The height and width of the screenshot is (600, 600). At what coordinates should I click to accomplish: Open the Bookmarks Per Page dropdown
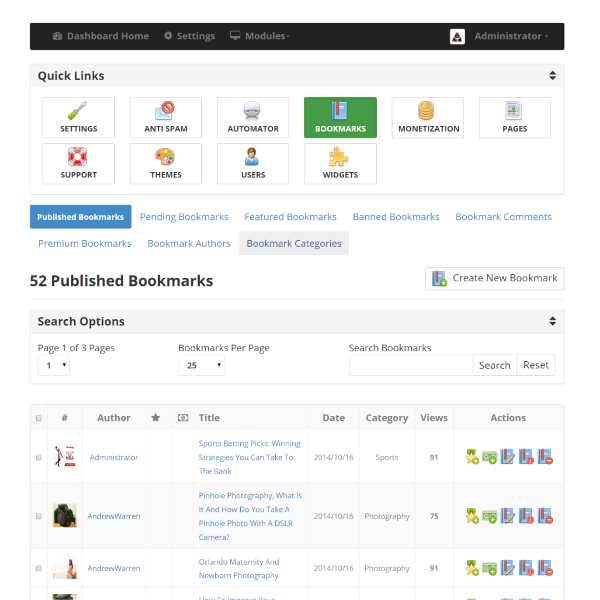click(201, 366)
